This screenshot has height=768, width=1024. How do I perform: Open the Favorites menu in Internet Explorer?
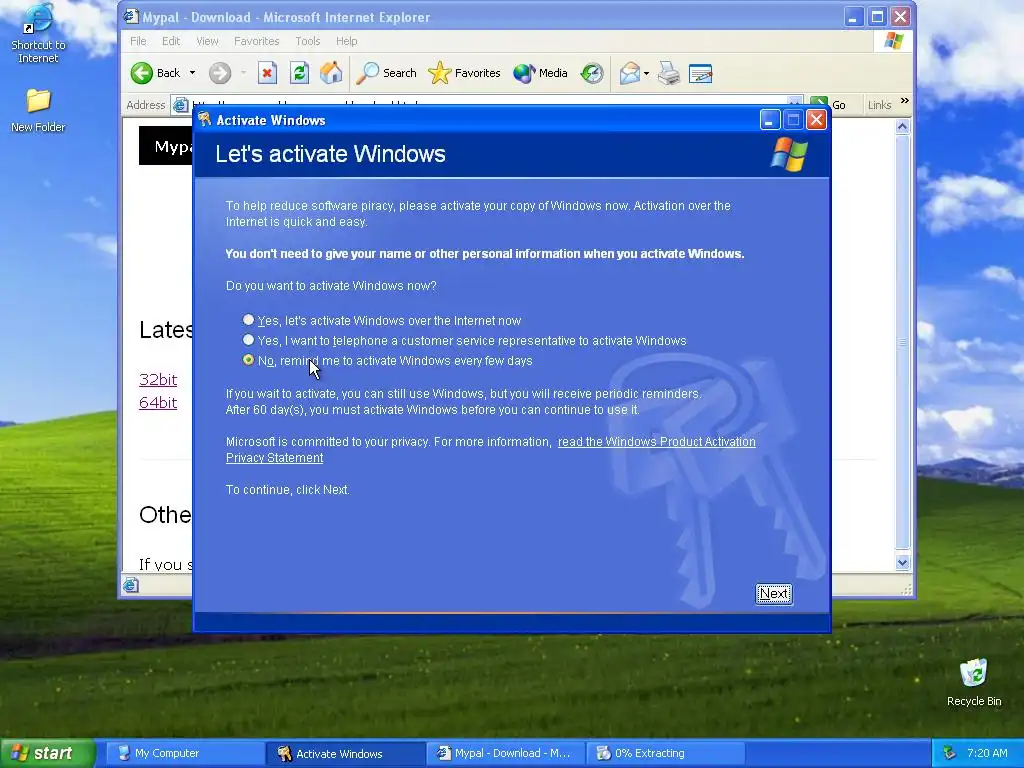(257, 41)
